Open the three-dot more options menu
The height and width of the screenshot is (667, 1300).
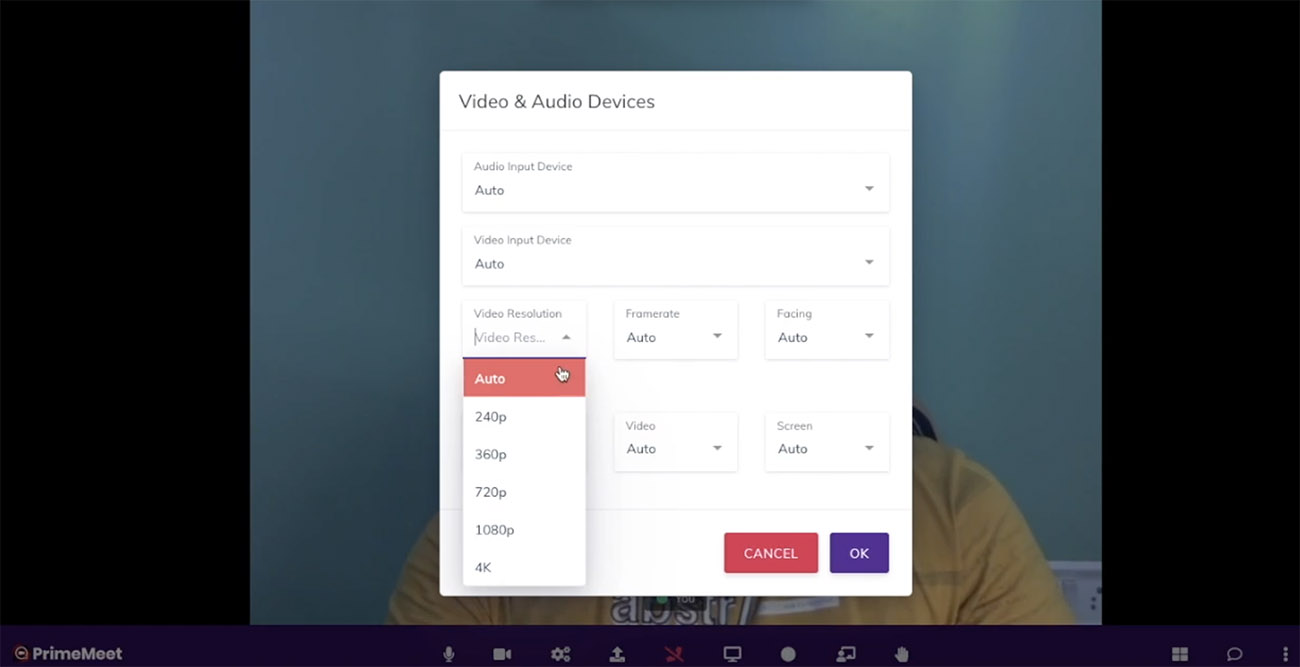pyautogui.click(x=1285, y=654)
